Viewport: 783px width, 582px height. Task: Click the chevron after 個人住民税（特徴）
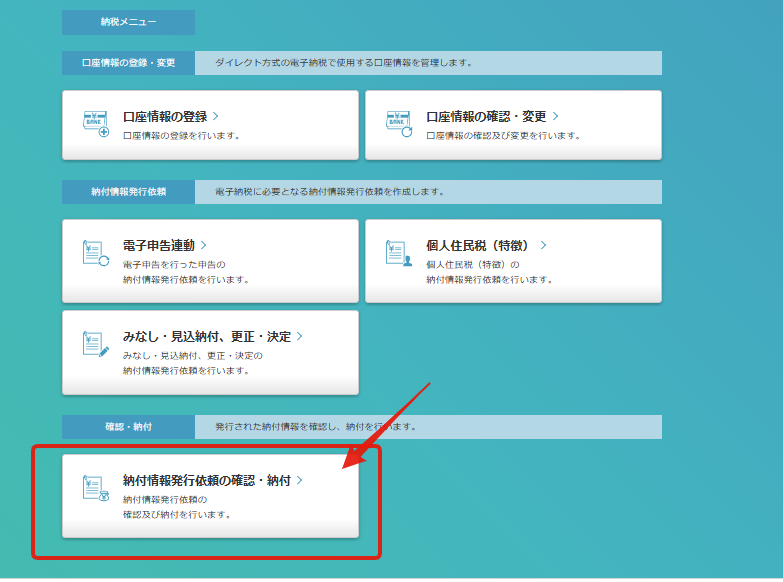point(543,245)
